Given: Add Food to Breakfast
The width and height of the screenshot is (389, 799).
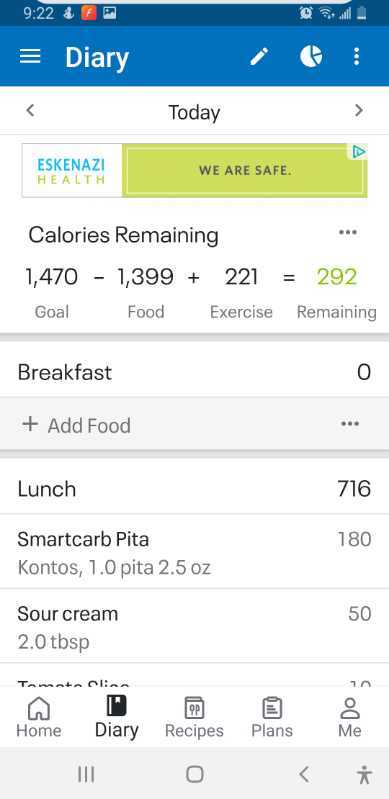Looking at the screenshot, I should pyautogui.click(x=76, y=425).
